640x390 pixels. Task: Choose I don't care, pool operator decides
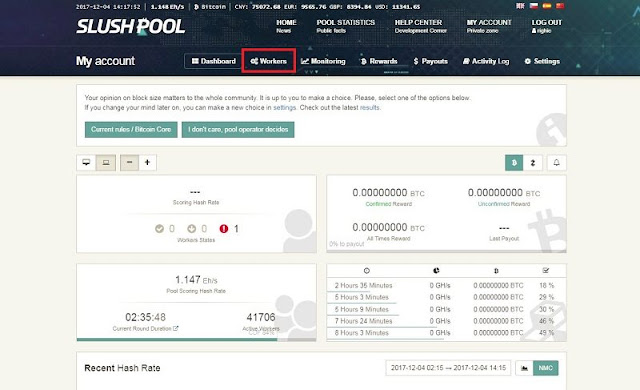(238, 130)
